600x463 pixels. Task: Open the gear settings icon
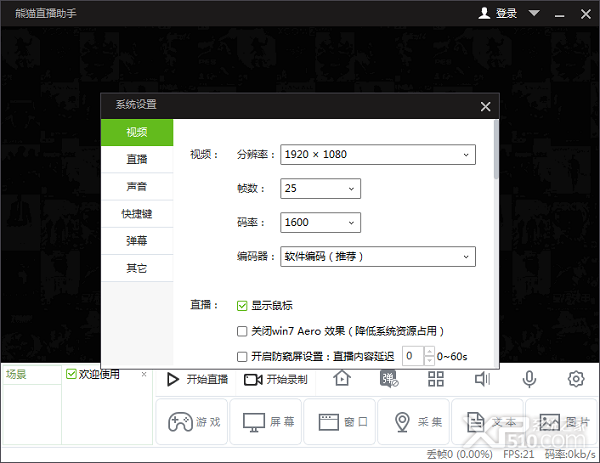point(576,379)
